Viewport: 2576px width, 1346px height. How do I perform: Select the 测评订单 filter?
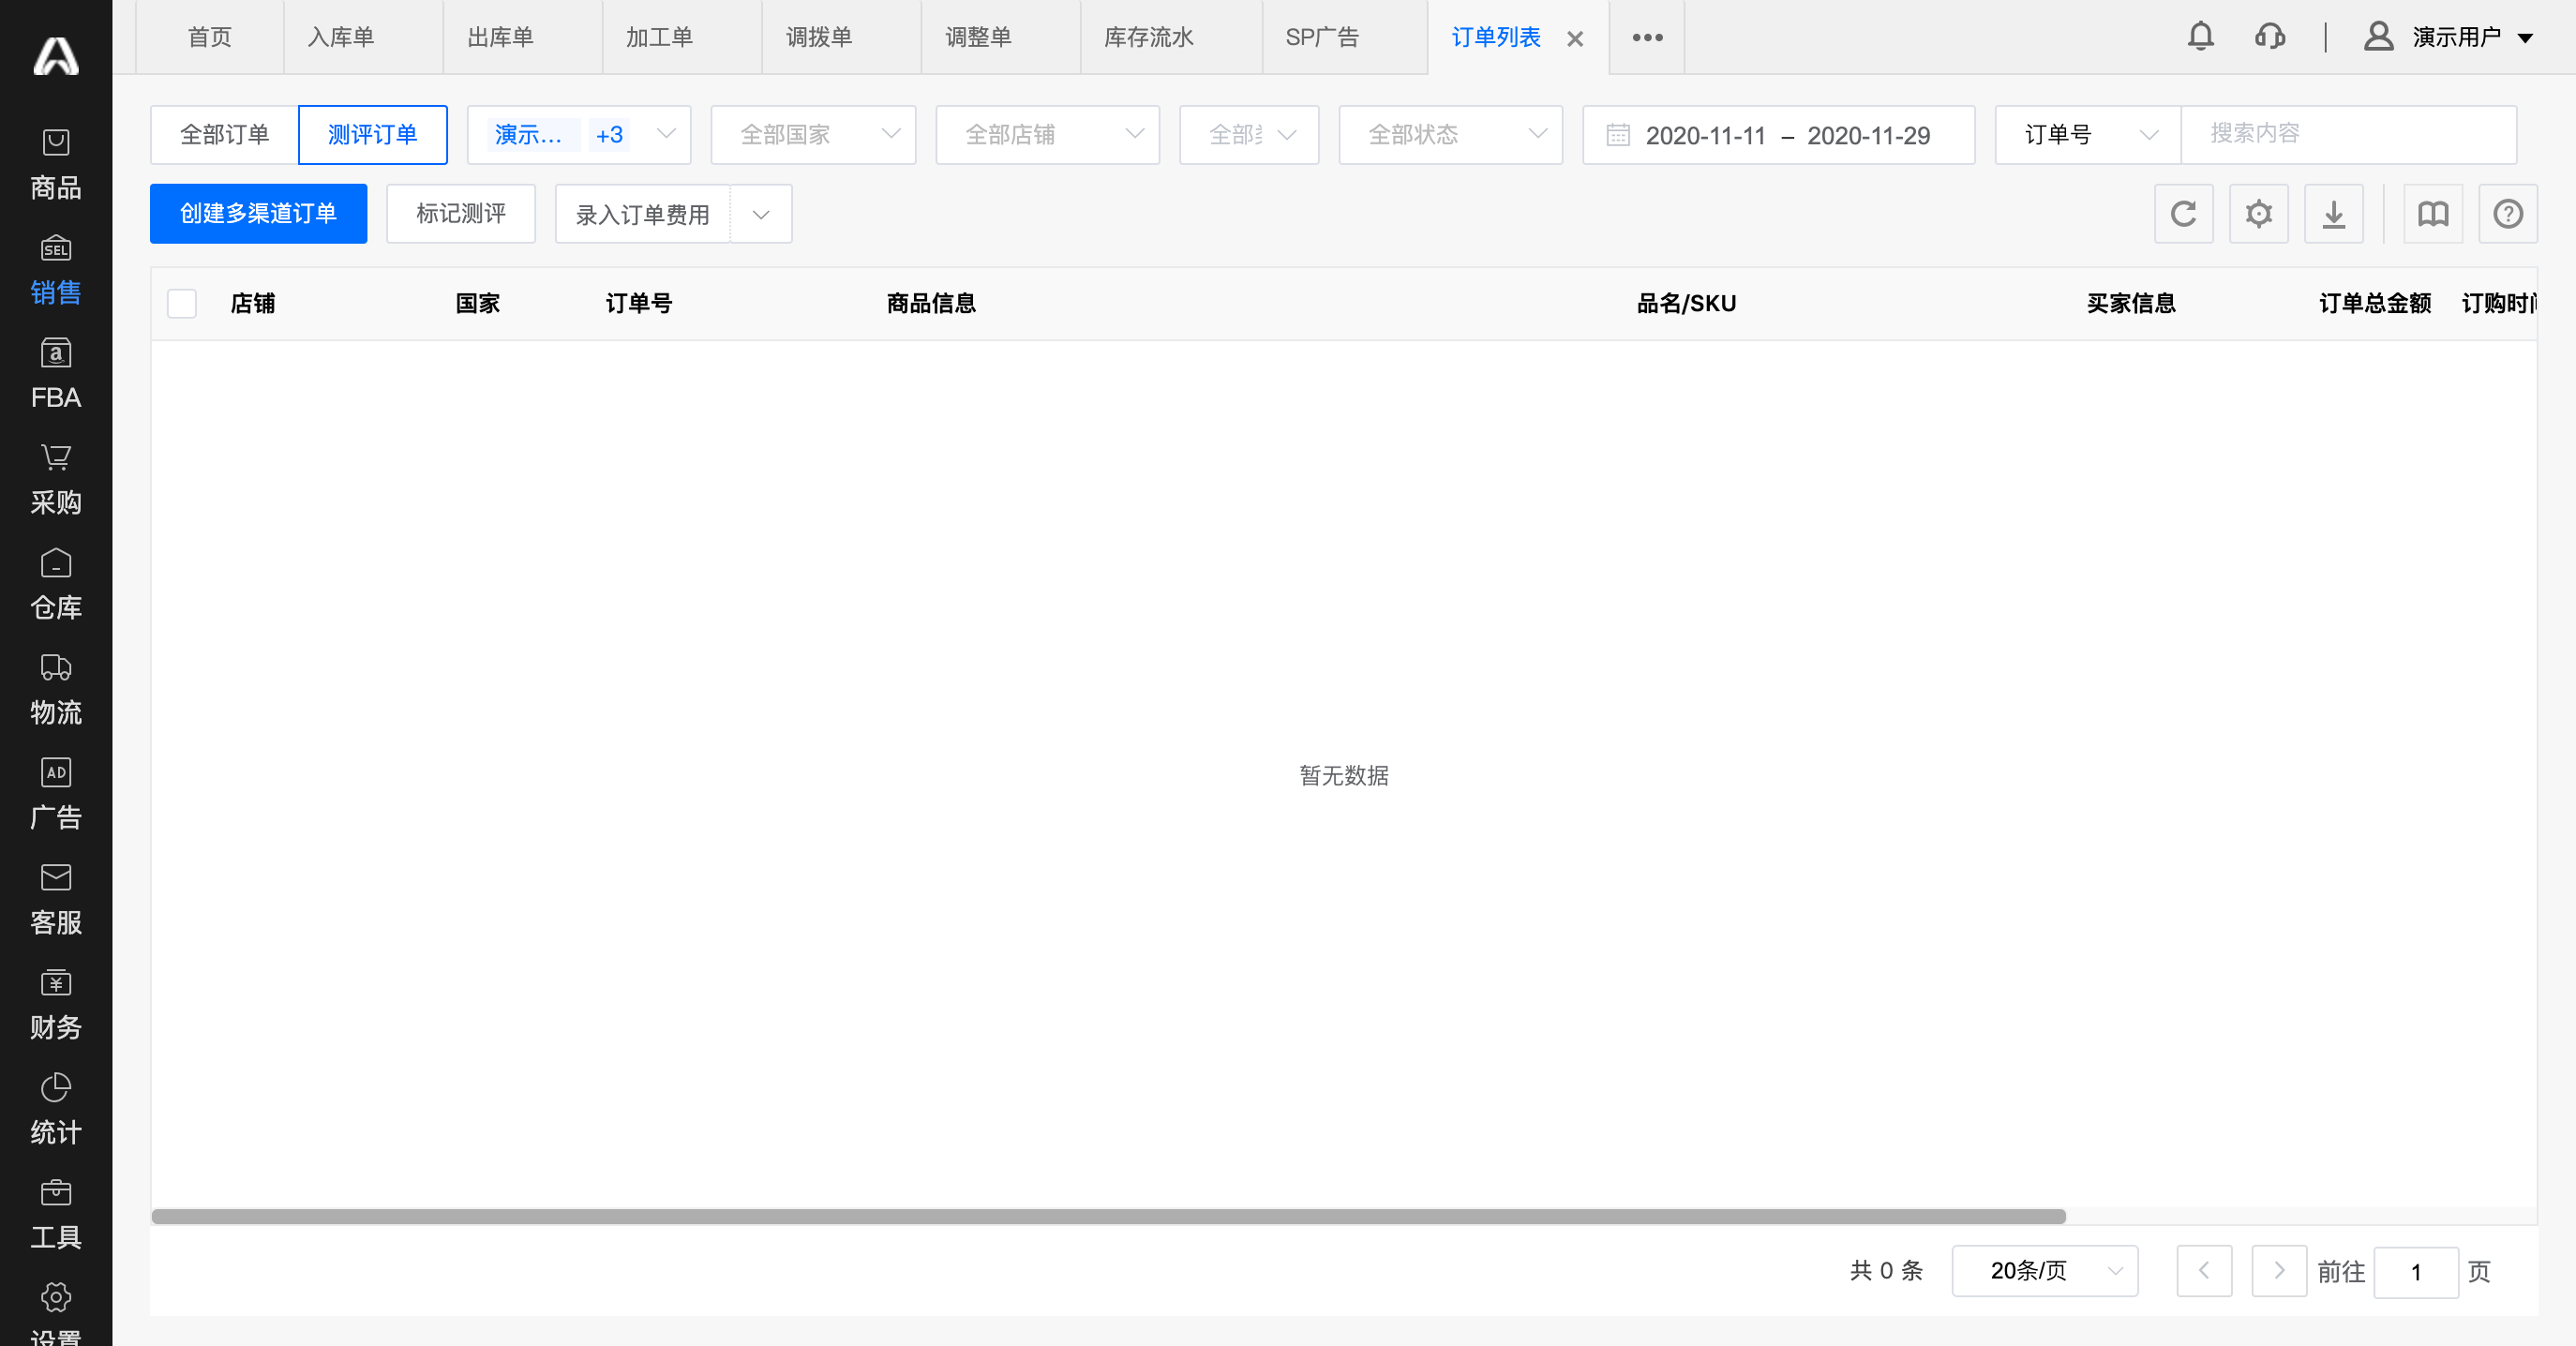pos(372,135)
